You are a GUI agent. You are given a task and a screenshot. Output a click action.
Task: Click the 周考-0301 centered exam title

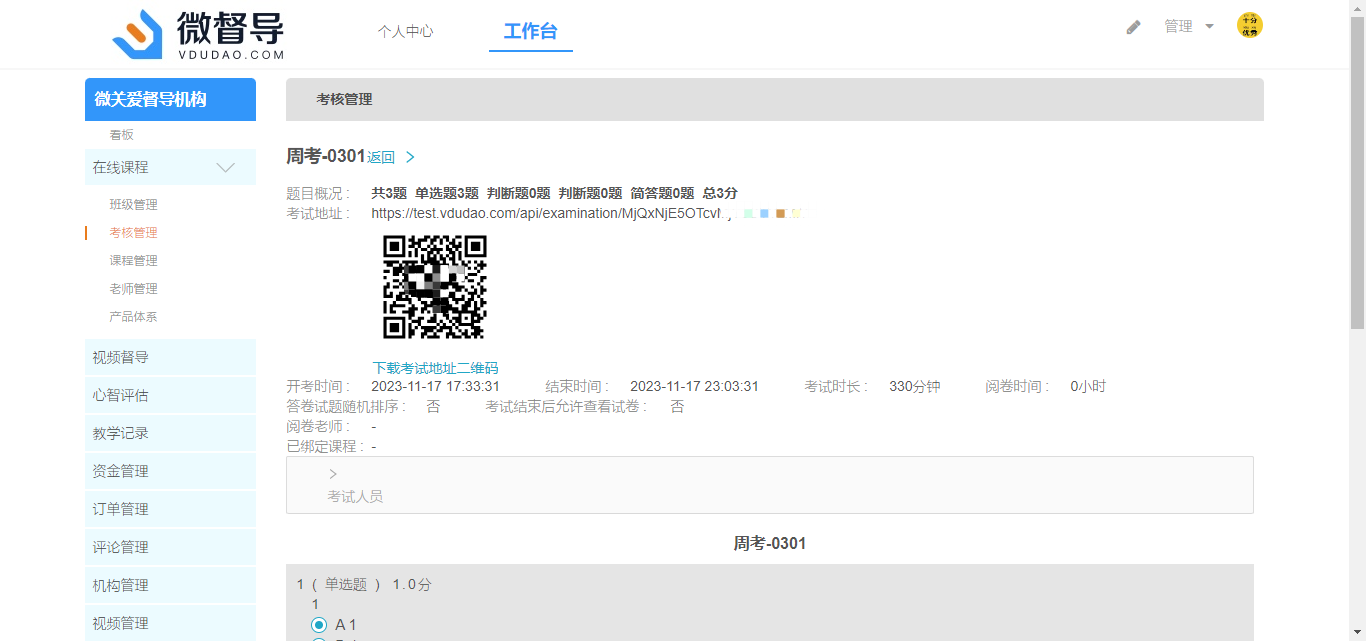(x=770, y=544)
